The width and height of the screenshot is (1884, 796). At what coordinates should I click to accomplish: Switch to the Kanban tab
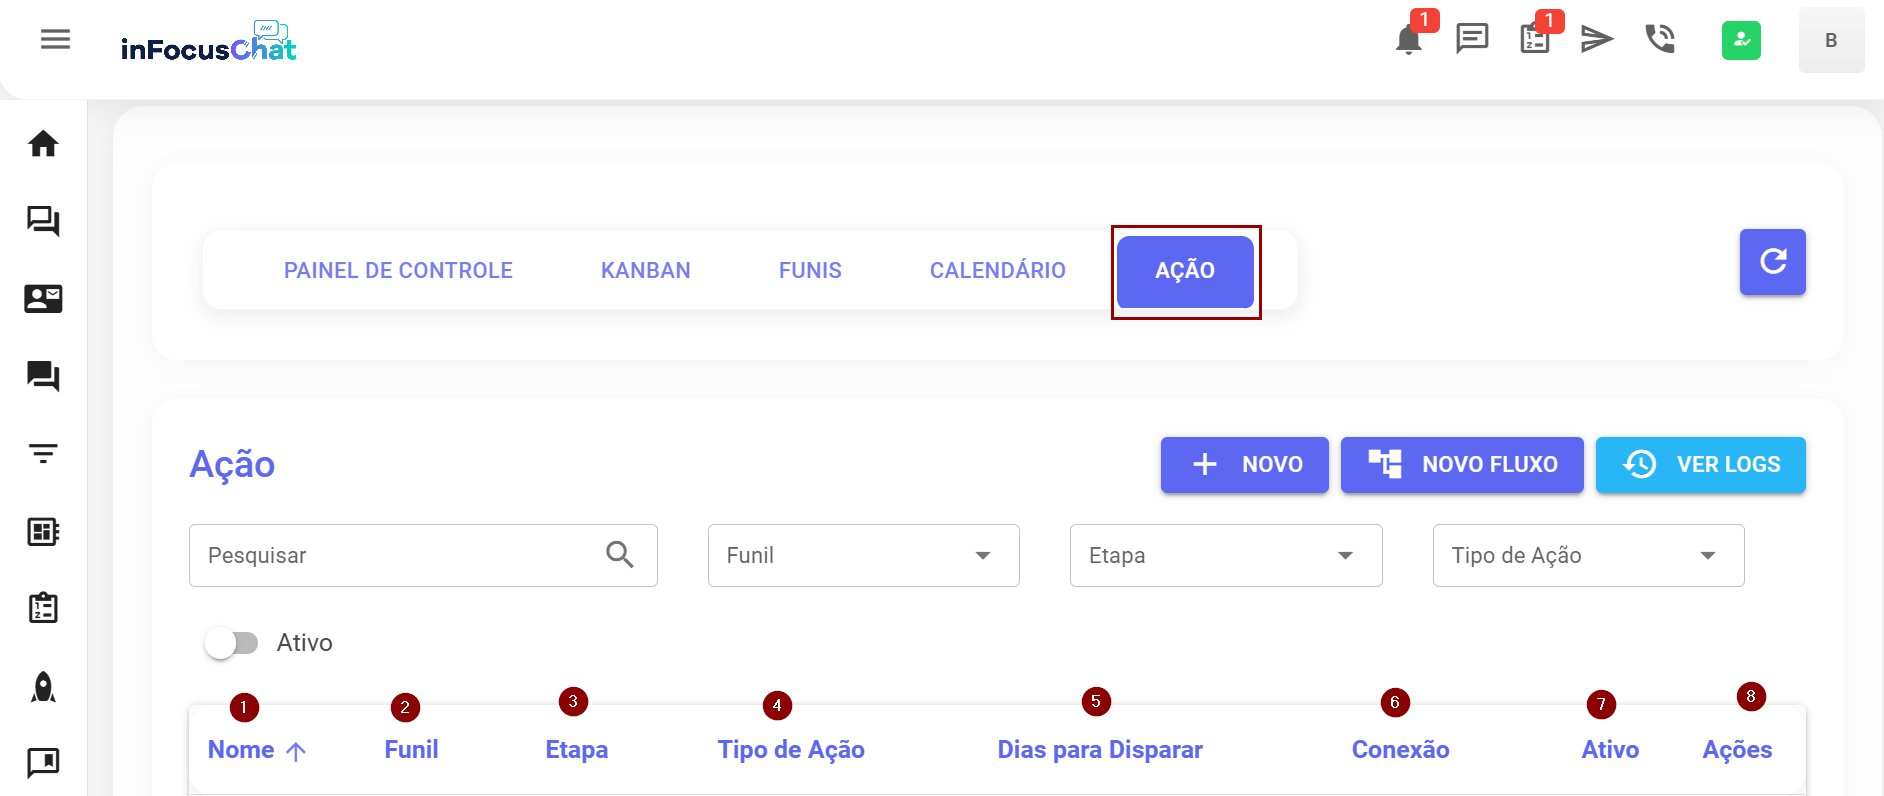pyautogui.click(x=645, y=271)
